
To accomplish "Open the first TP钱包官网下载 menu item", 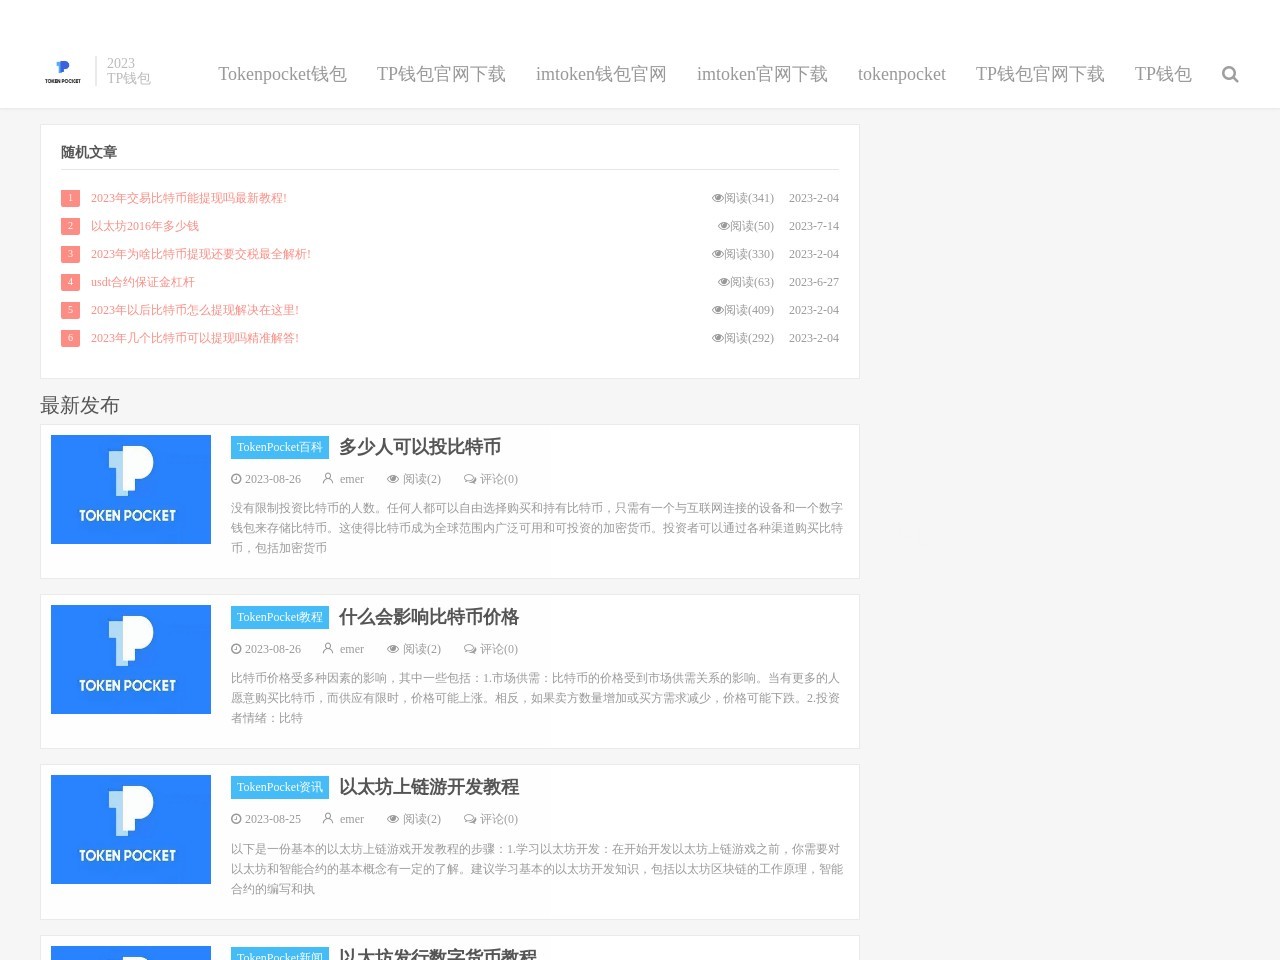I will (x=441, y=74).
